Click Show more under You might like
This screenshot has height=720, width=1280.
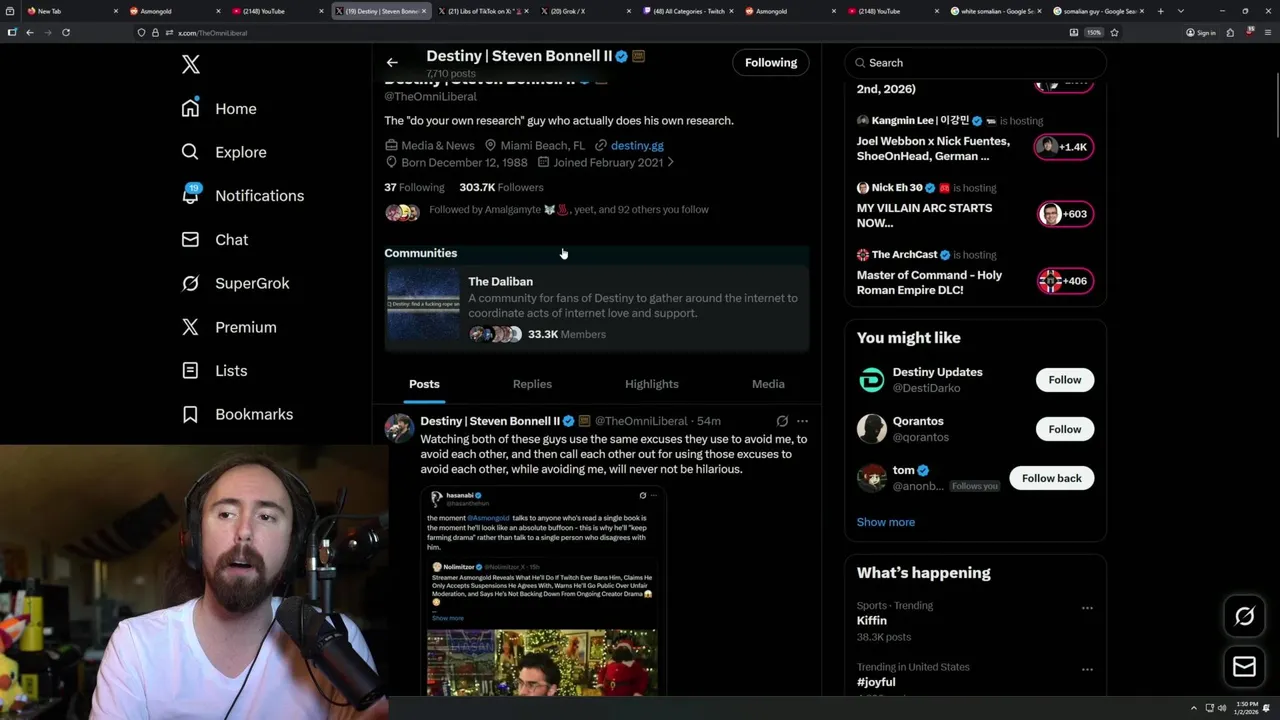886,522
